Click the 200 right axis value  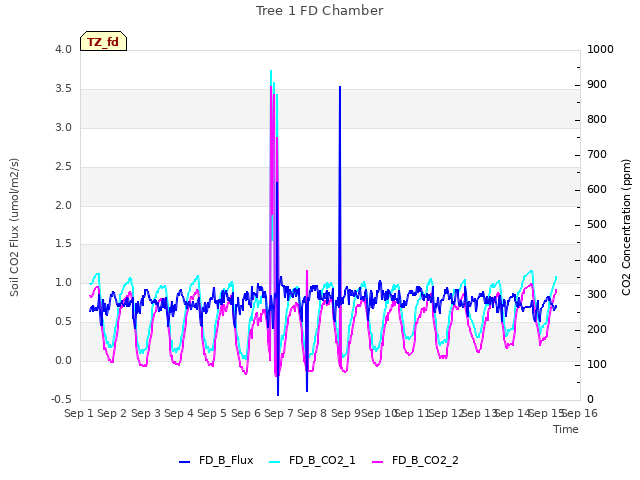coord(597,329)
